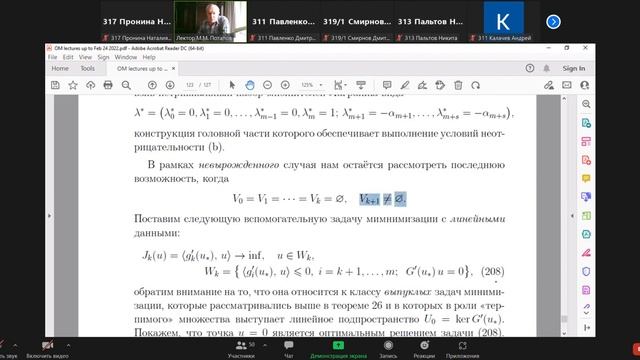Open the Find text magnifier tool

pyautogui.click(x=126, y=85)
